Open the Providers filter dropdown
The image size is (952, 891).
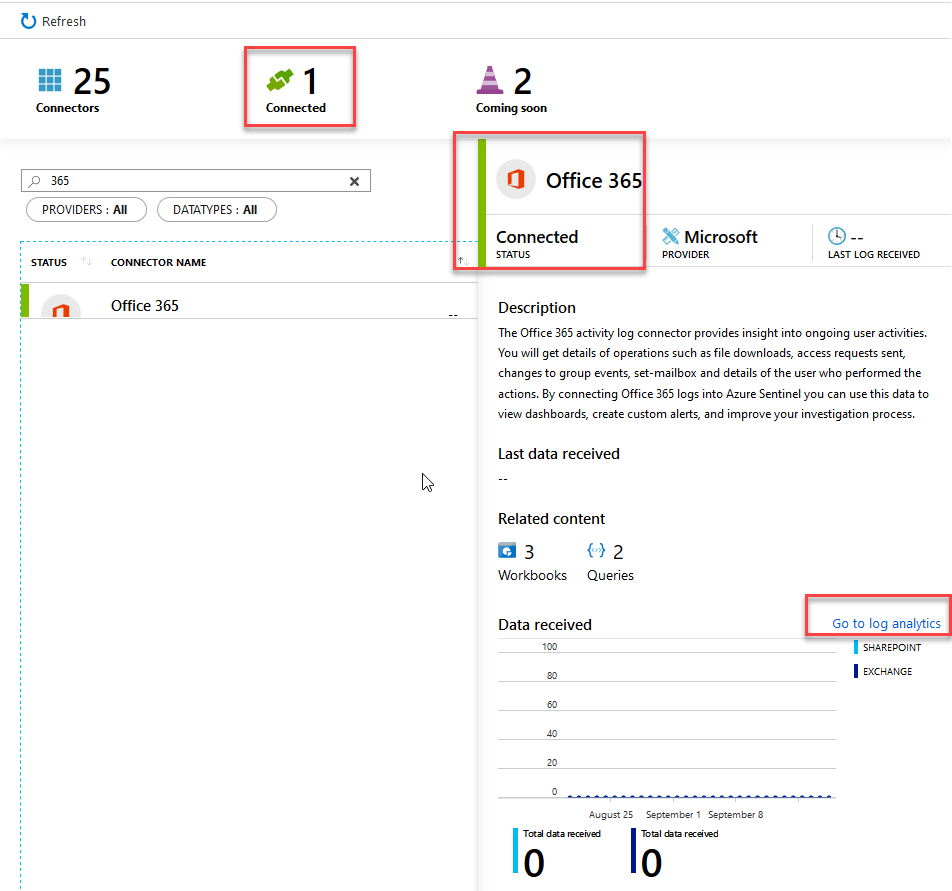(86, 210)
